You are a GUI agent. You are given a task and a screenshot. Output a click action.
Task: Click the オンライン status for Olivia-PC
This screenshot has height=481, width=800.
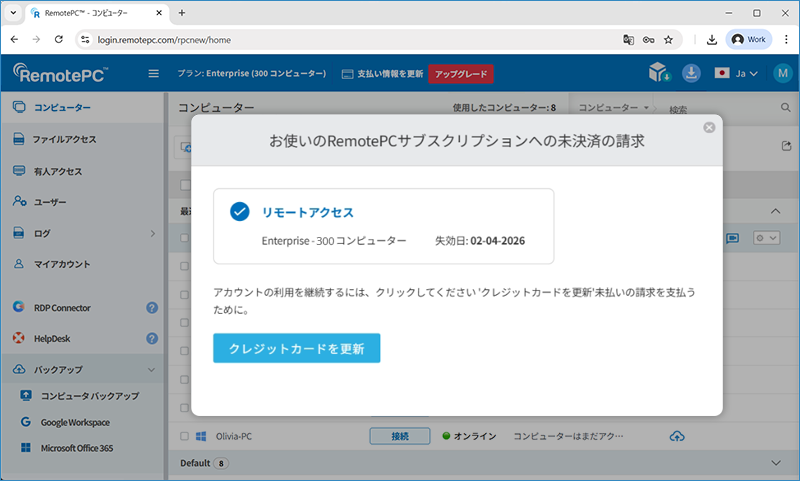[470, 436]
